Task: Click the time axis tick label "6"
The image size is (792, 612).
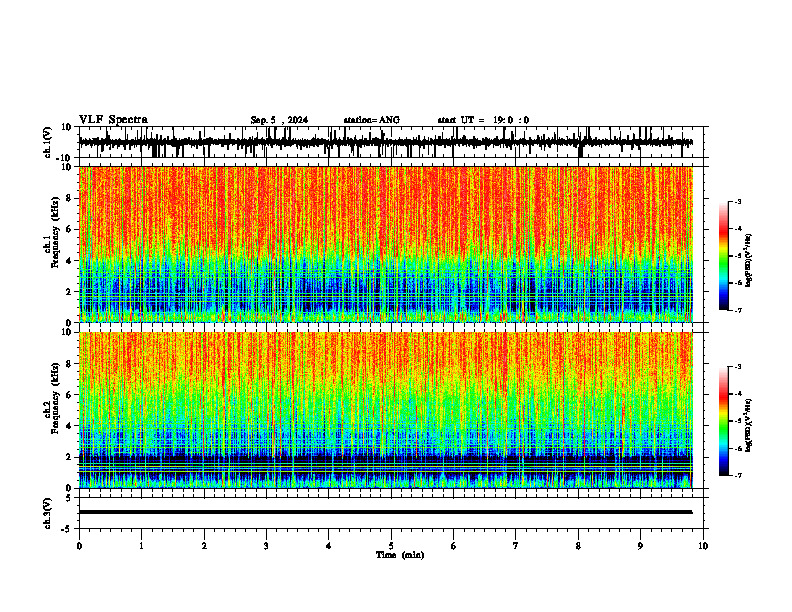Action: (454, 546)
